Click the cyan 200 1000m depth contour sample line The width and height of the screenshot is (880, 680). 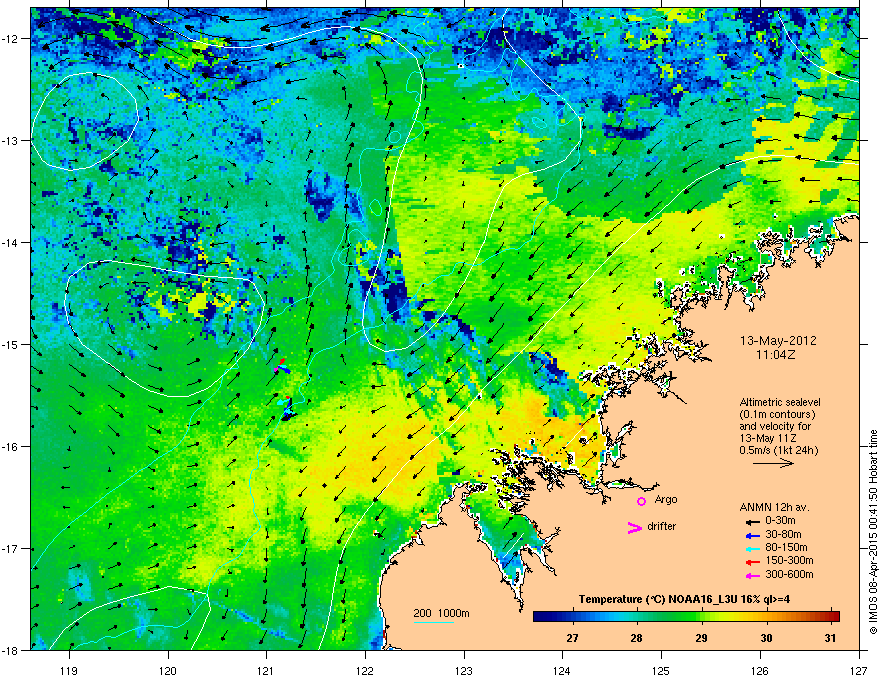[x=434, y=623]
